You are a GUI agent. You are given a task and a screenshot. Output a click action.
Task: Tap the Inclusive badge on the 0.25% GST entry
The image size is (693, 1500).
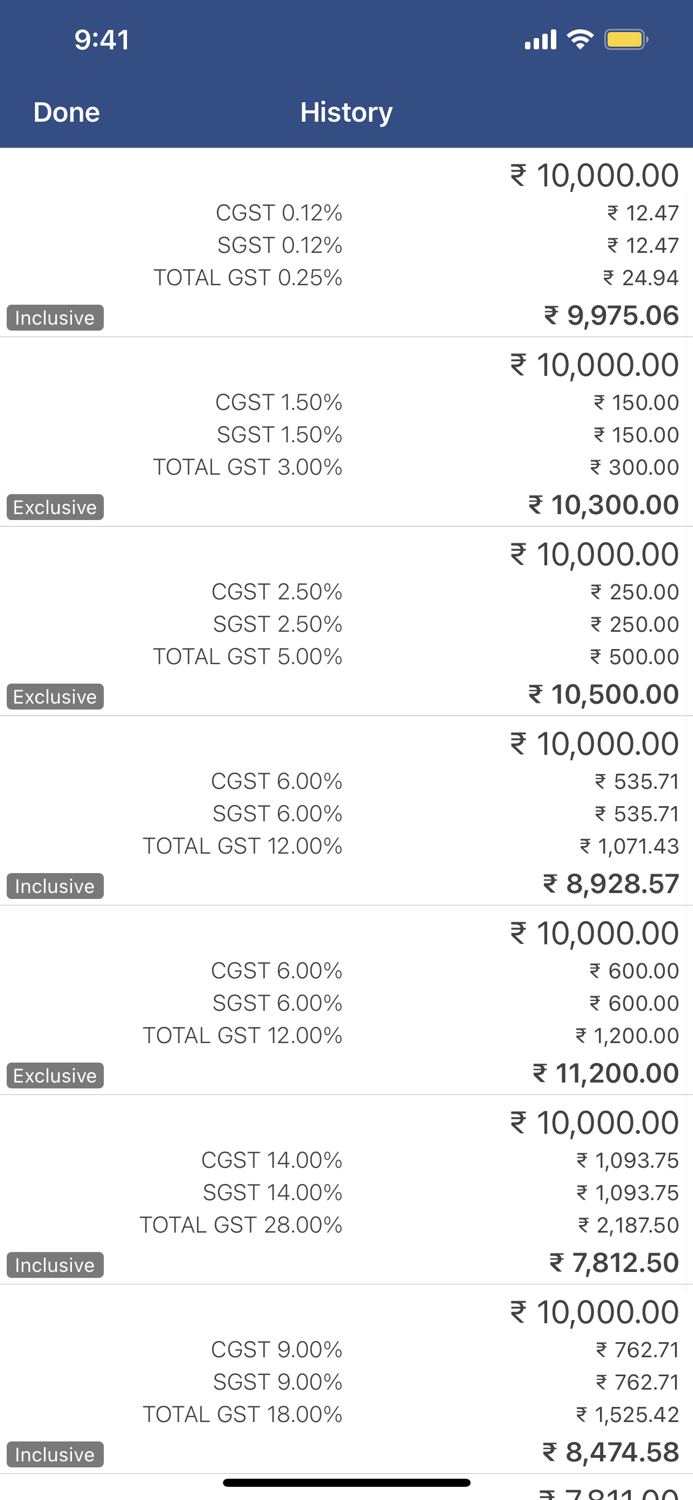click(x=54, y=318)
